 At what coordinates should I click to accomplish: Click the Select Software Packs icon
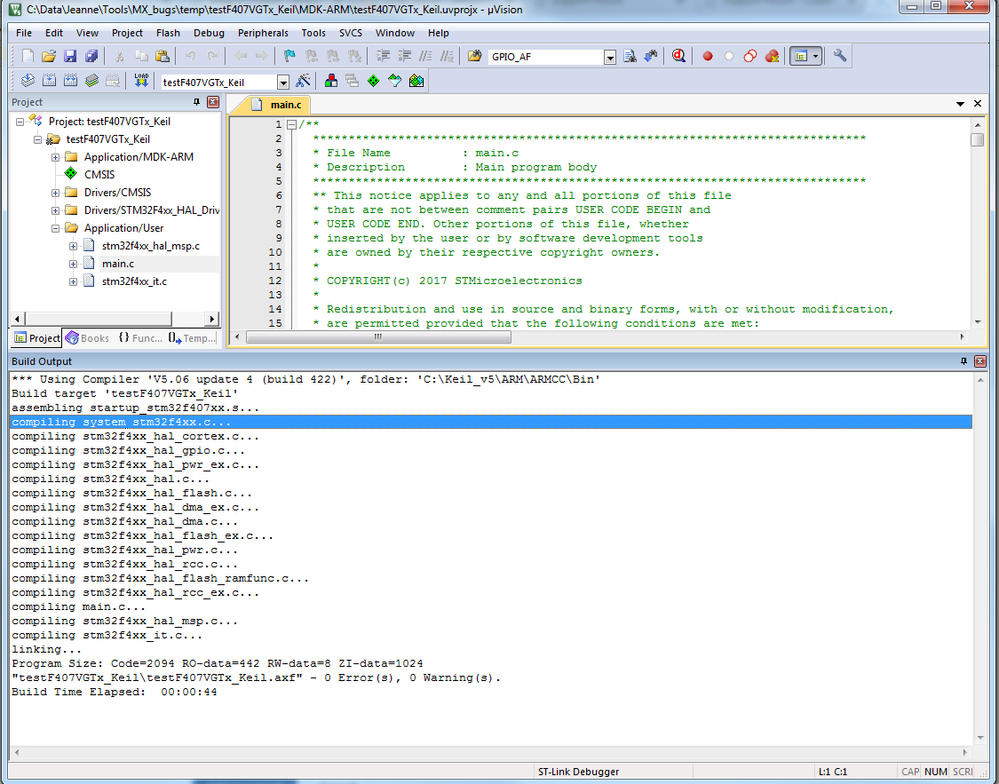tap(395, 81)
